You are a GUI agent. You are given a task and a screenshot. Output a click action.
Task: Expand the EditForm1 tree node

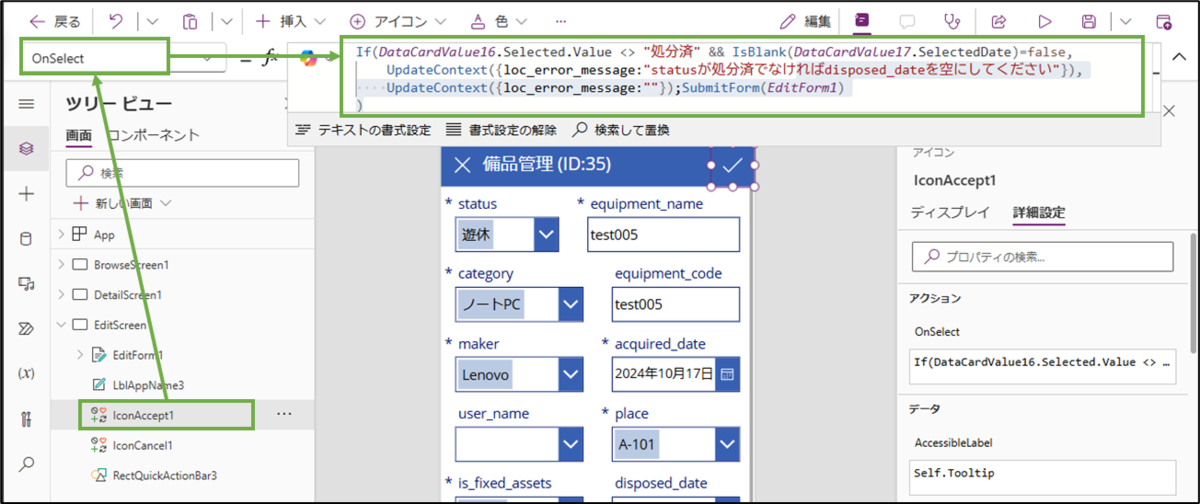[79, 355]
